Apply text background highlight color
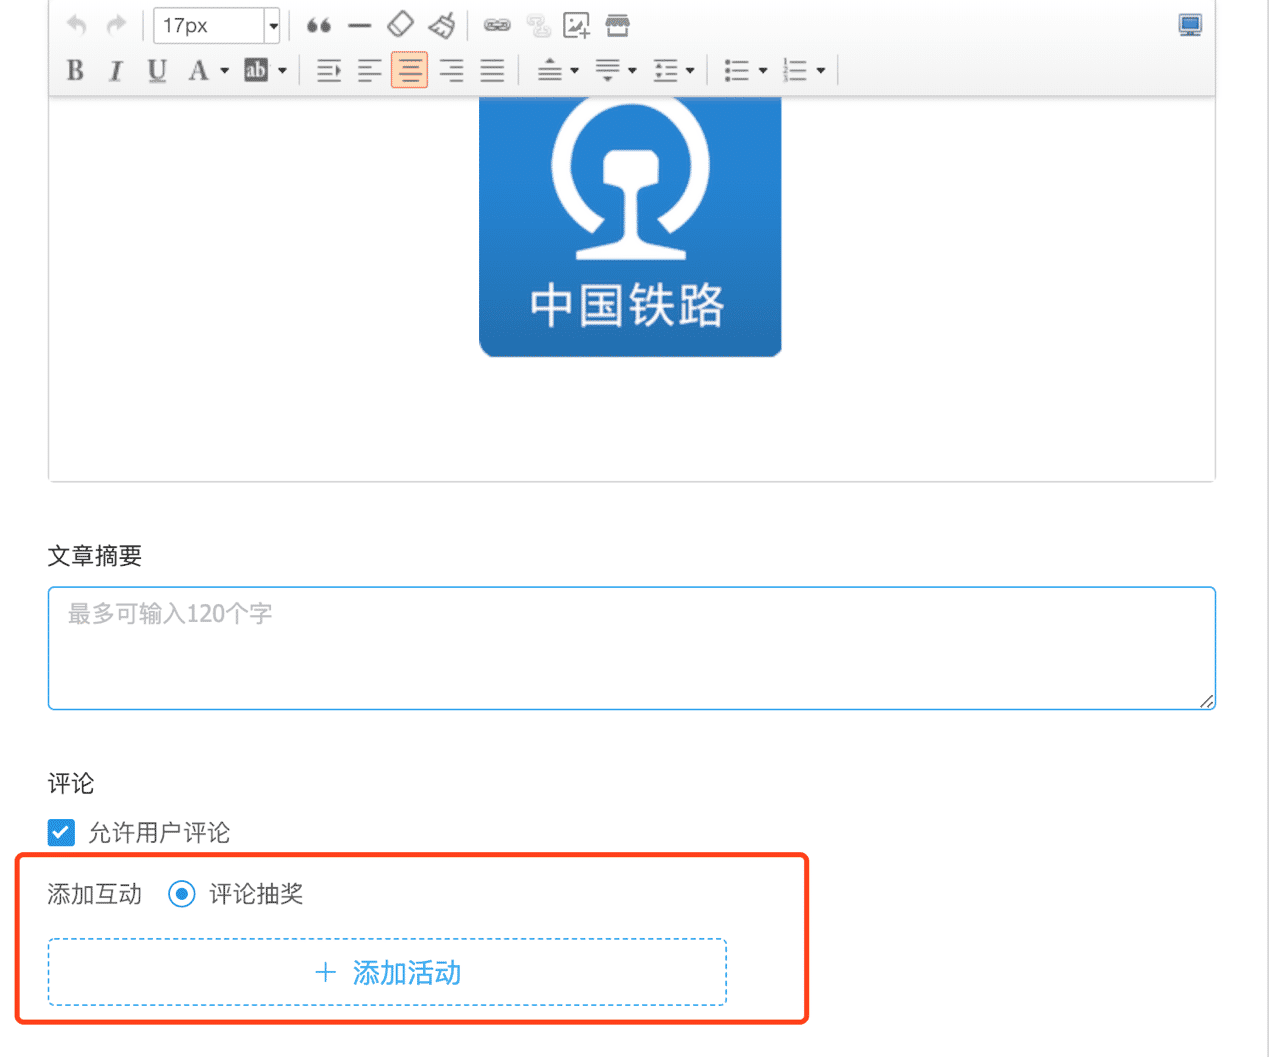 (x=256, y=70)
